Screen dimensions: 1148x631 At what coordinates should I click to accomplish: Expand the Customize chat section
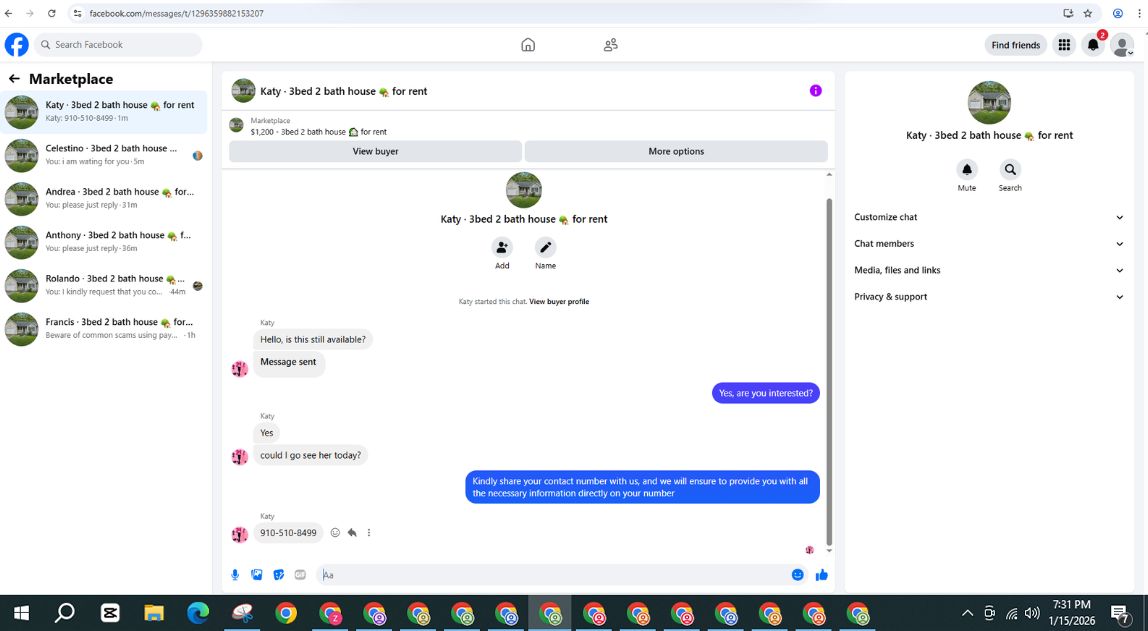(x=988, y=217)
